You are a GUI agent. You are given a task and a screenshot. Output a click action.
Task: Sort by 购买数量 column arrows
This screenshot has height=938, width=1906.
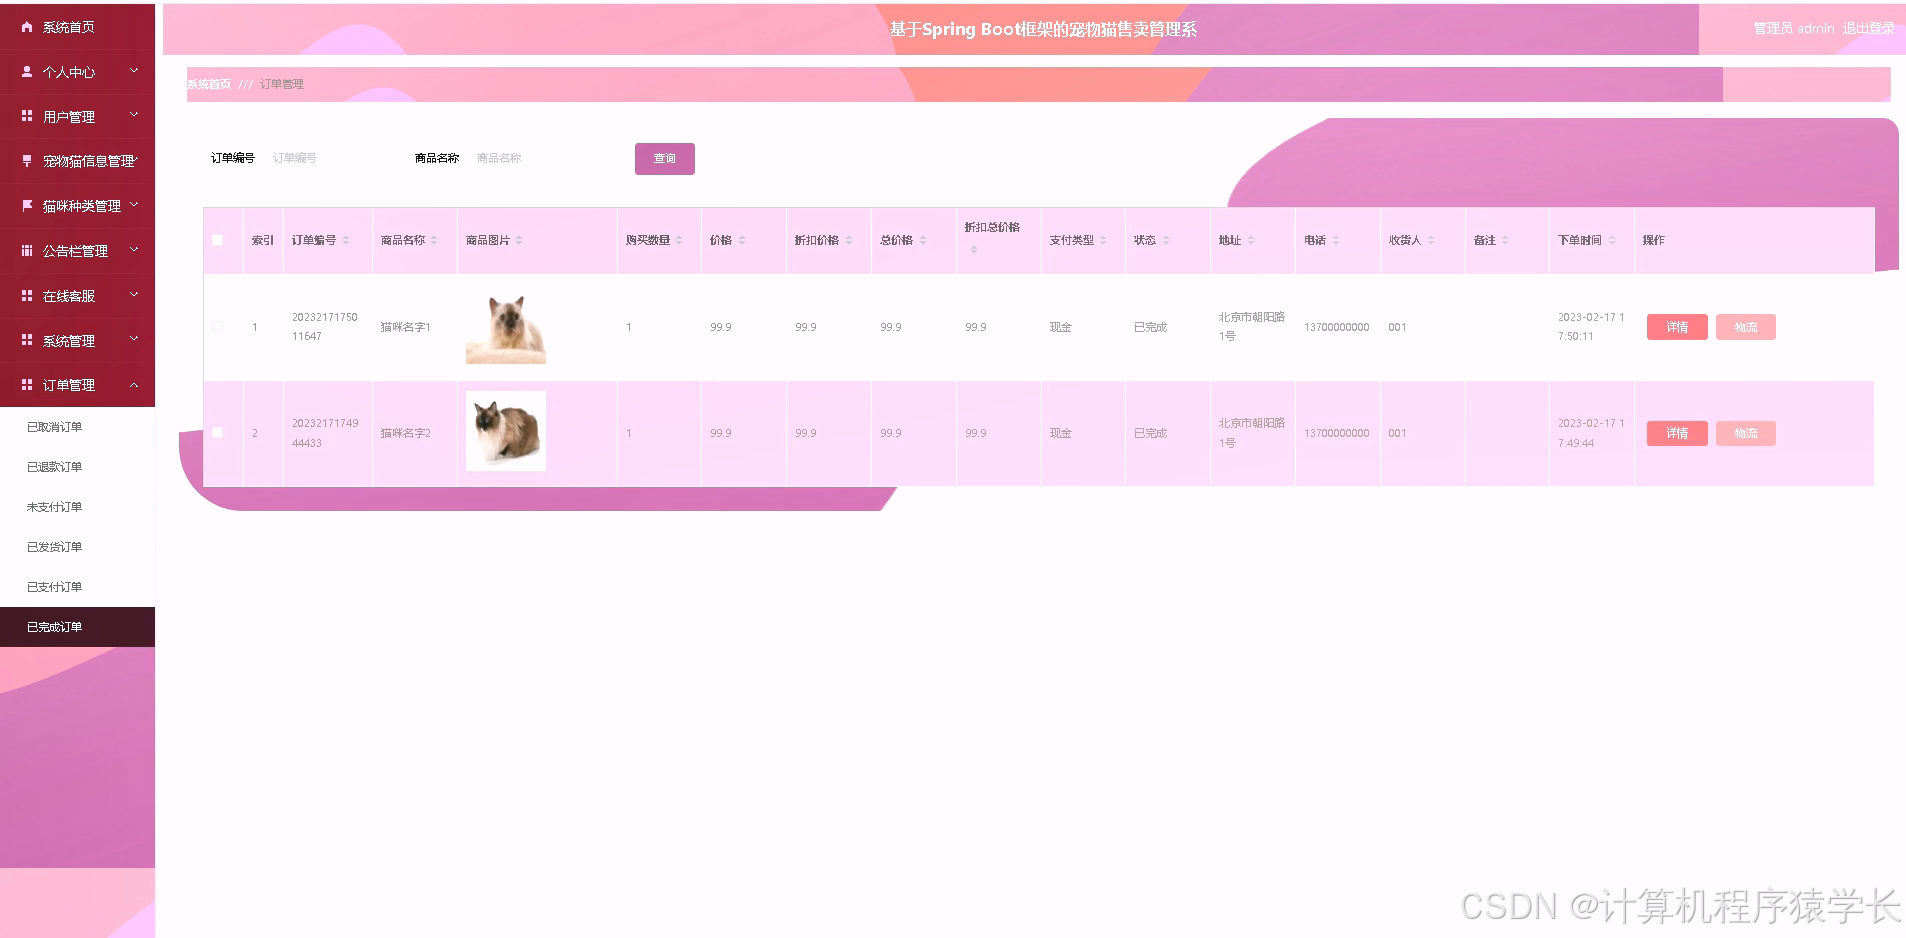(x=679, y=240)
